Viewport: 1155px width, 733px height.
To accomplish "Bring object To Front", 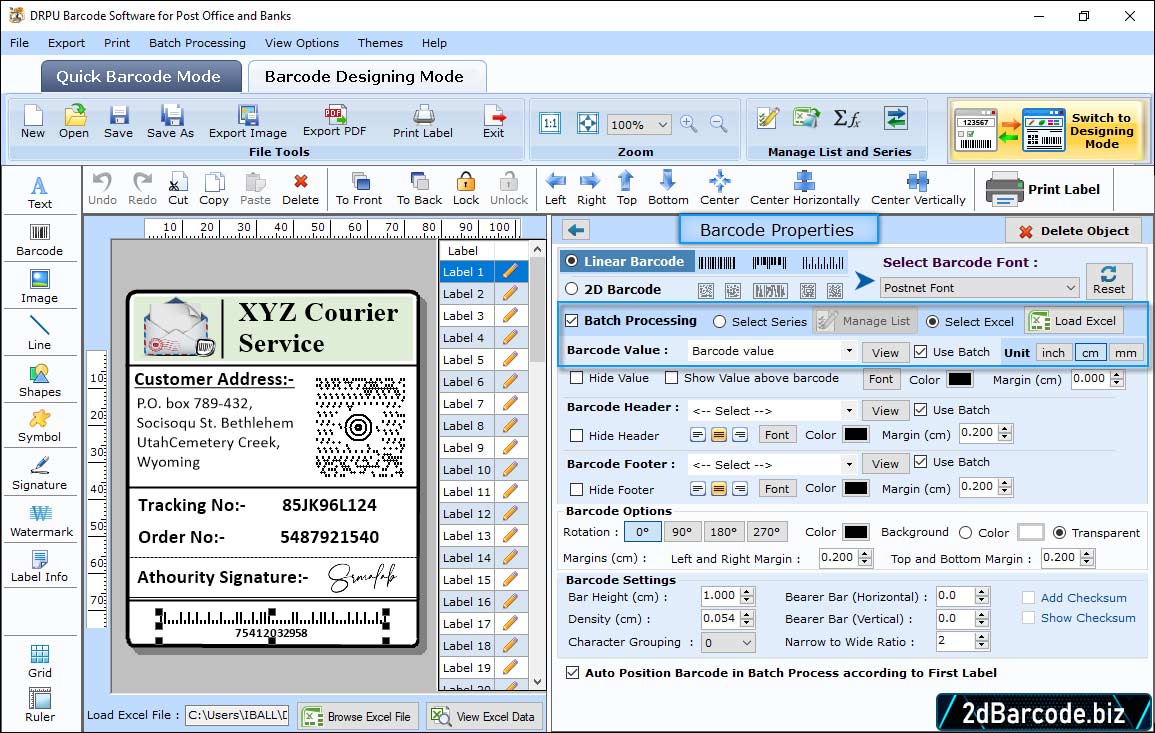I will click(x=359, y=189).
